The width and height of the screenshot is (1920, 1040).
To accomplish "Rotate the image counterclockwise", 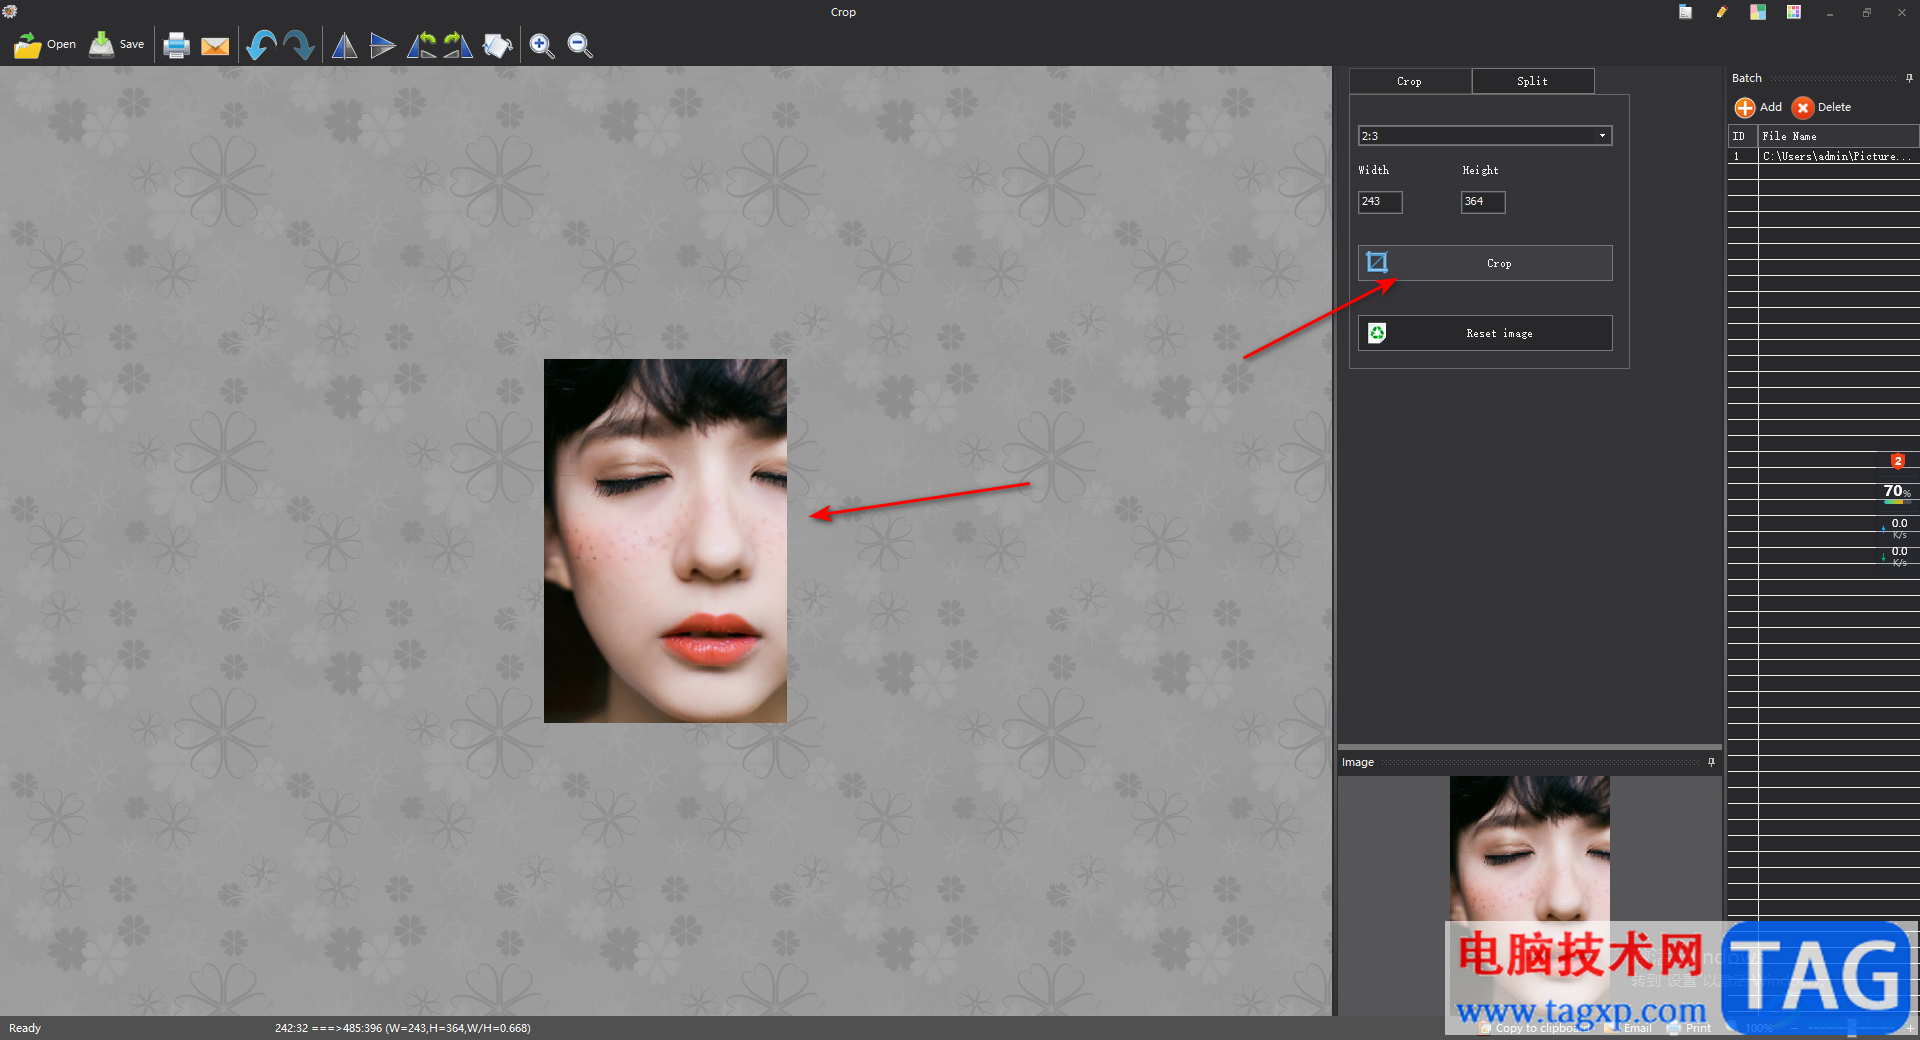I will (x=421, y=45).
